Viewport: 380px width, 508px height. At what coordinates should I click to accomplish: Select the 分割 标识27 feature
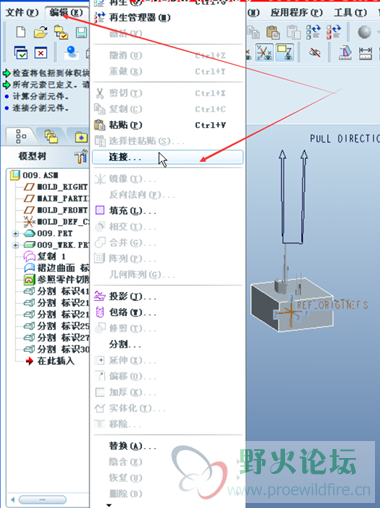[56, 338]
